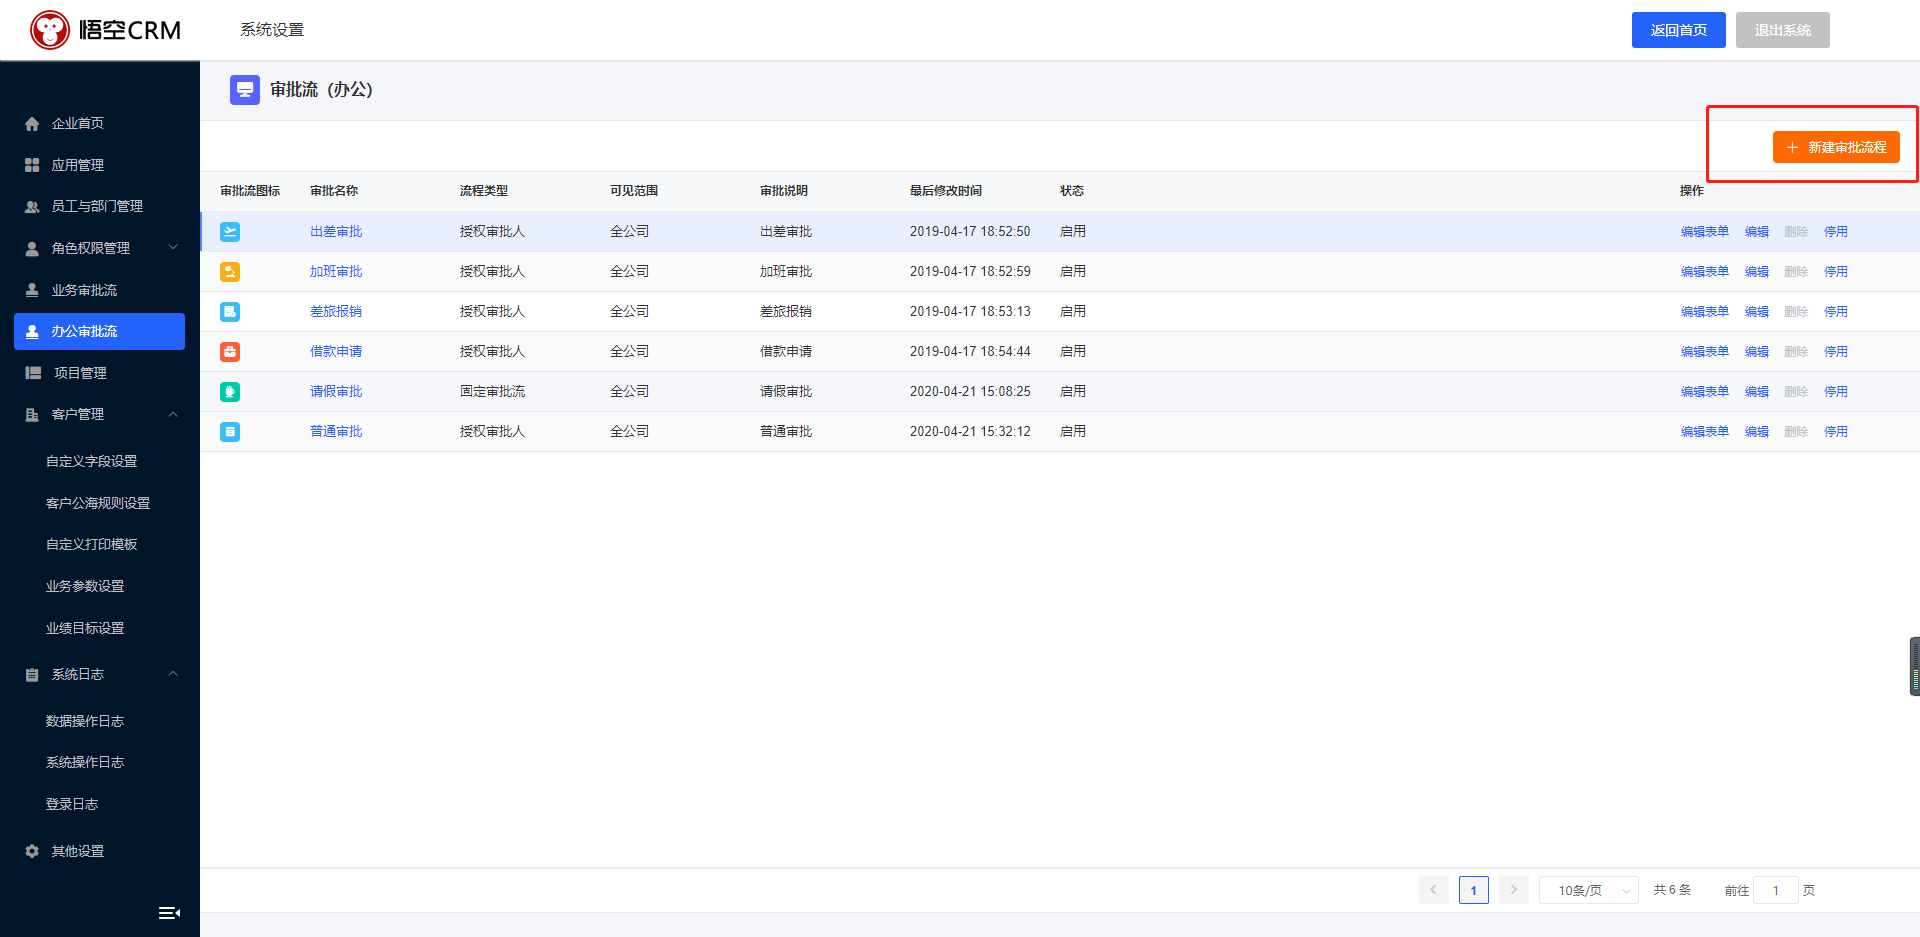The width and height of the screenshot is (1920, 937).
Task: Click the 审批流 page header icon
Action: point(245,90)
